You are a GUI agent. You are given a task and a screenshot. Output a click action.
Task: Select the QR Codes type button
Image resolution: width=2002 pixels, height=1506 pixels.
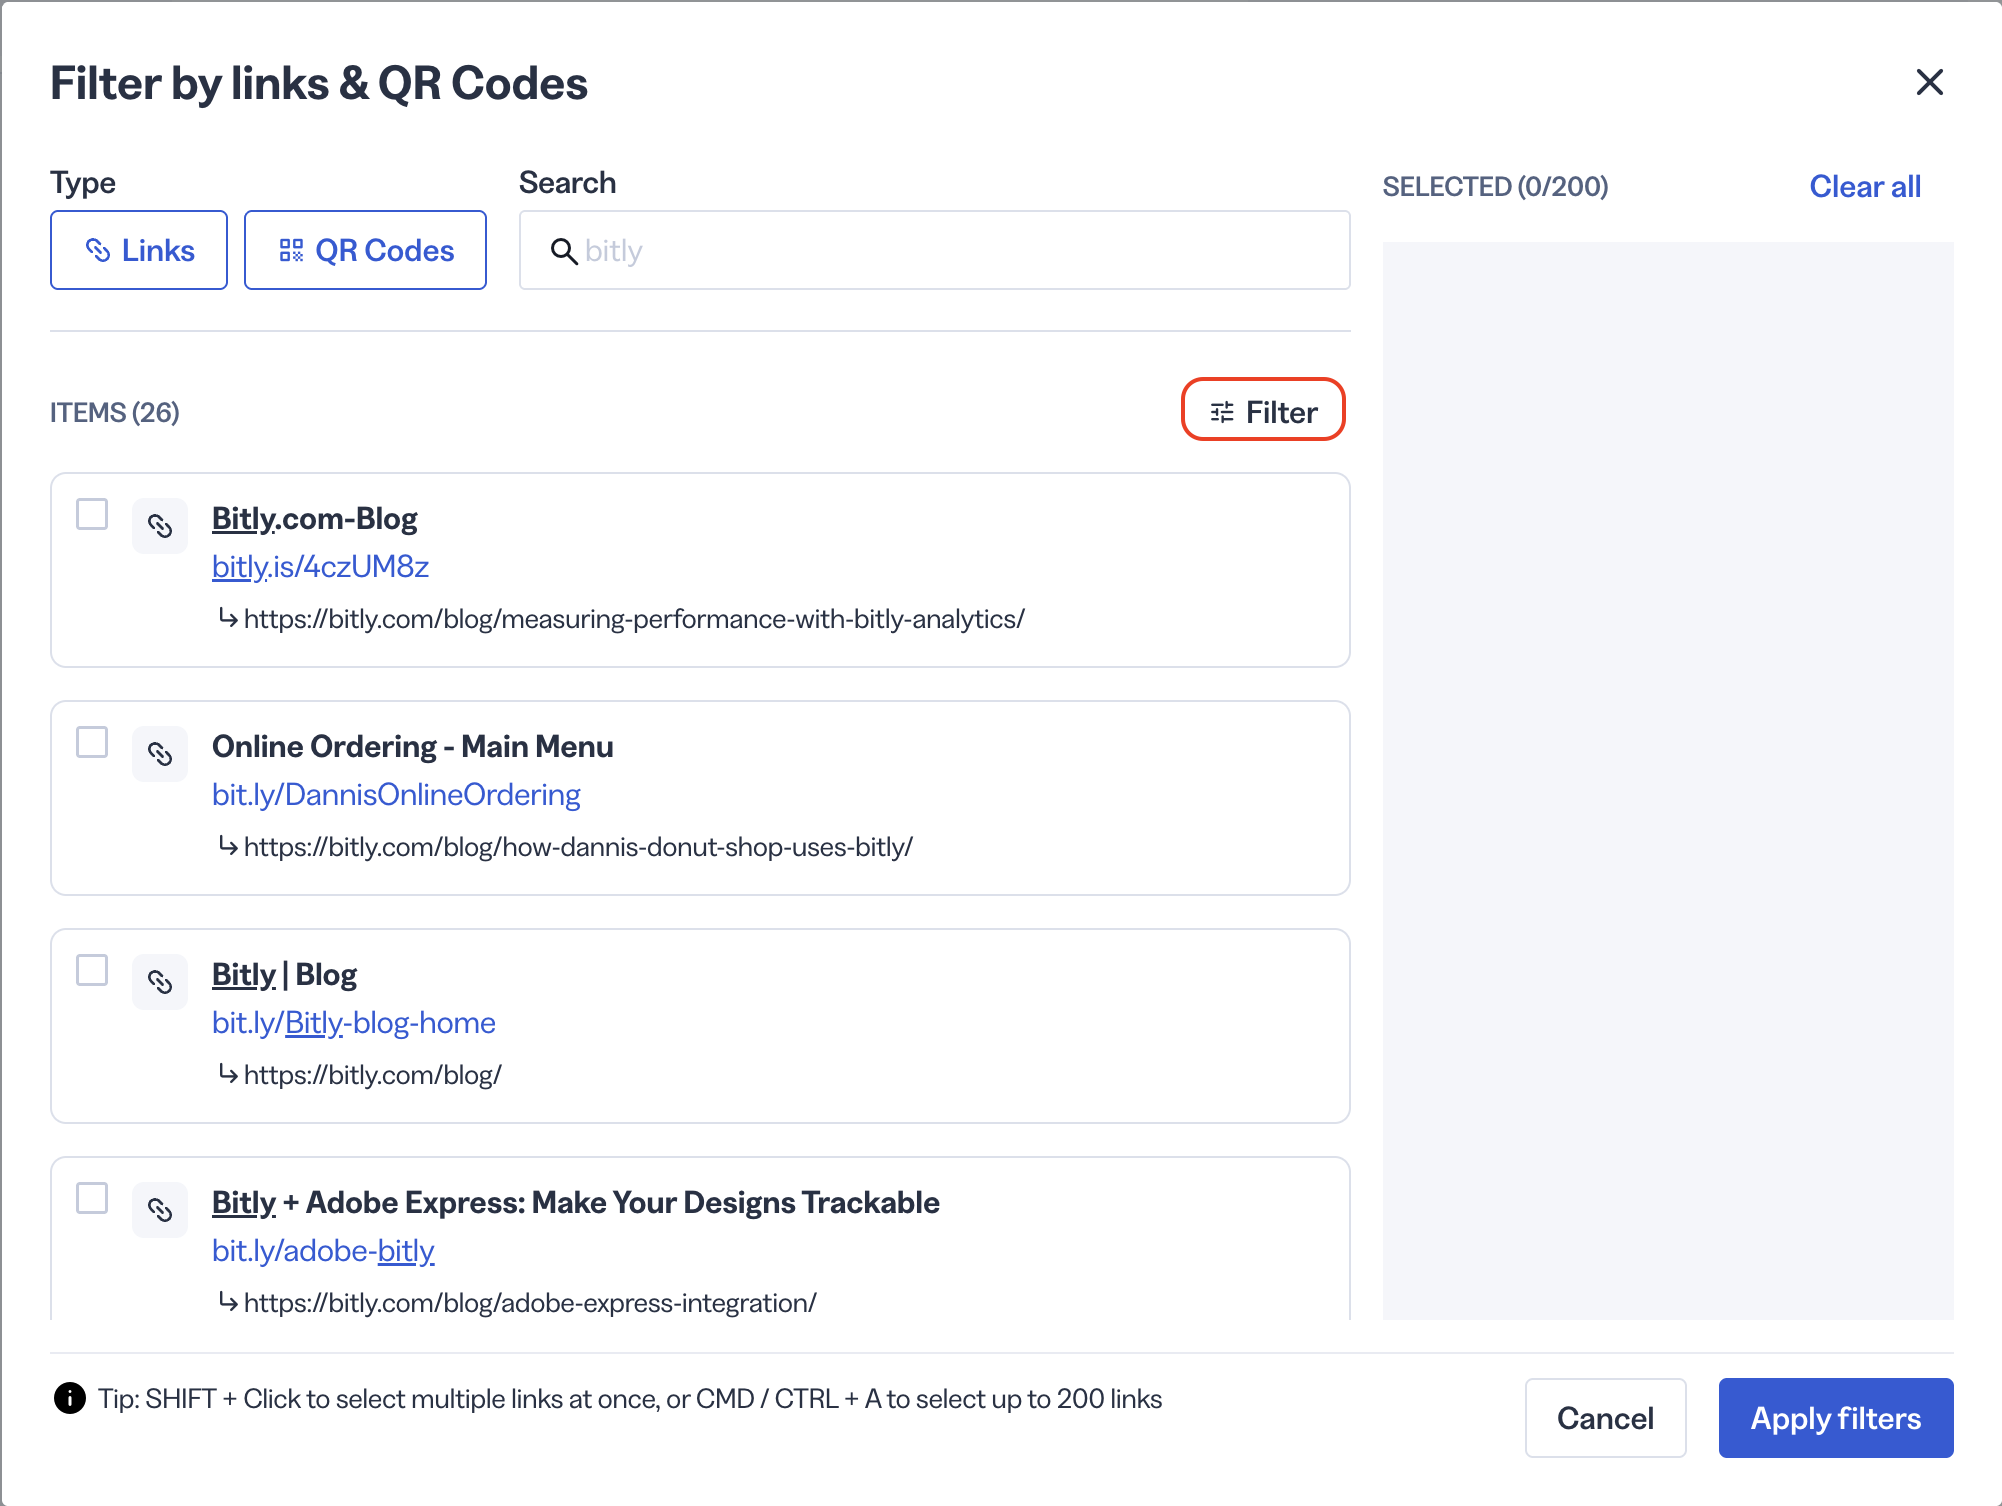coord(365,250)
